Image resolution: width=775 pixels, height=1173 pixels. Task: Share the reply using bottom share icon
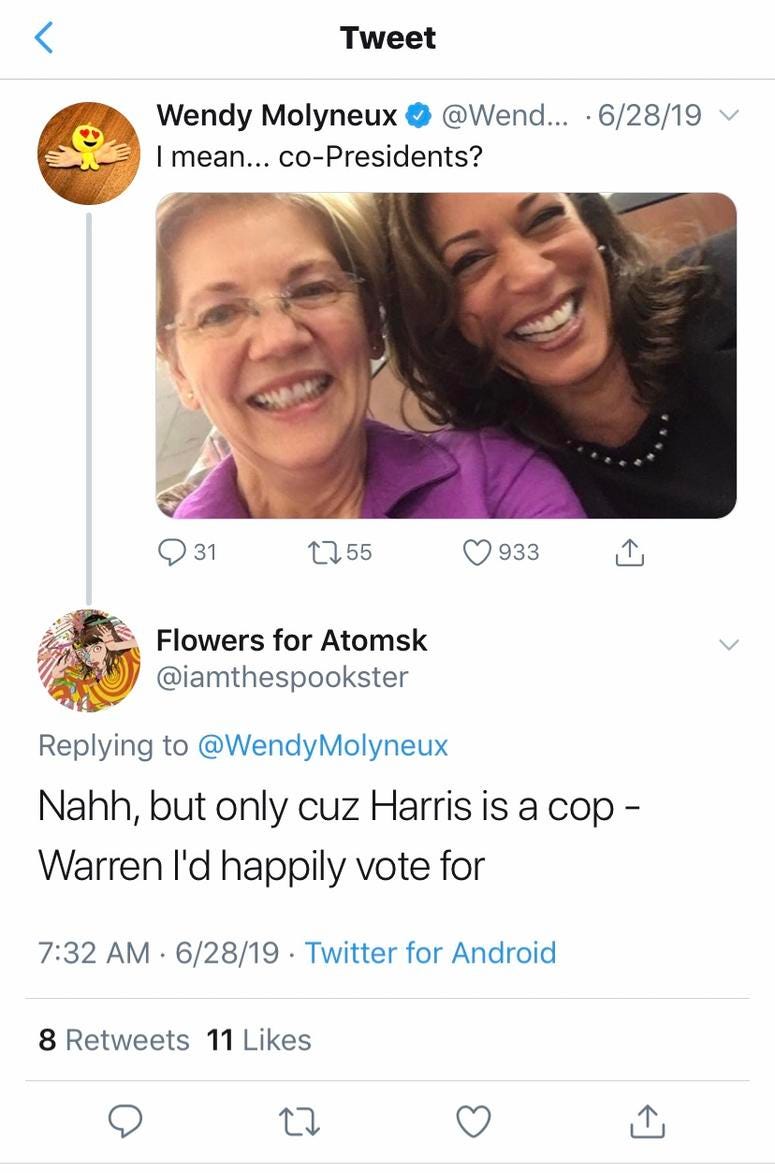point(646,1121)
